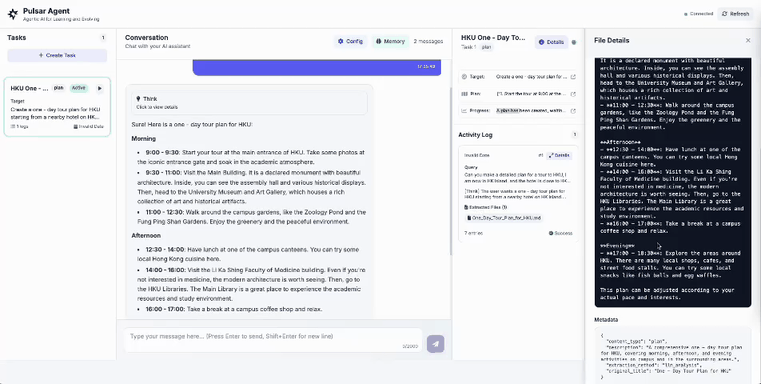Expand the Think details block
This screenshot has width=761, height=384.
(x=249, y=102)
